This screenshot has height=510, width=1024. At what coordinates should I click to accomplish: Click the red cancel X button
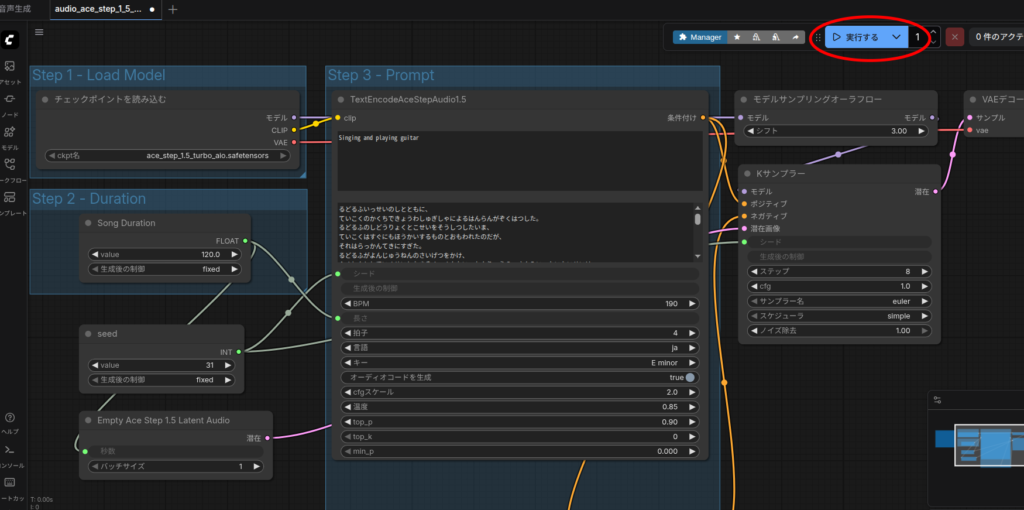(x=955, y=37)
